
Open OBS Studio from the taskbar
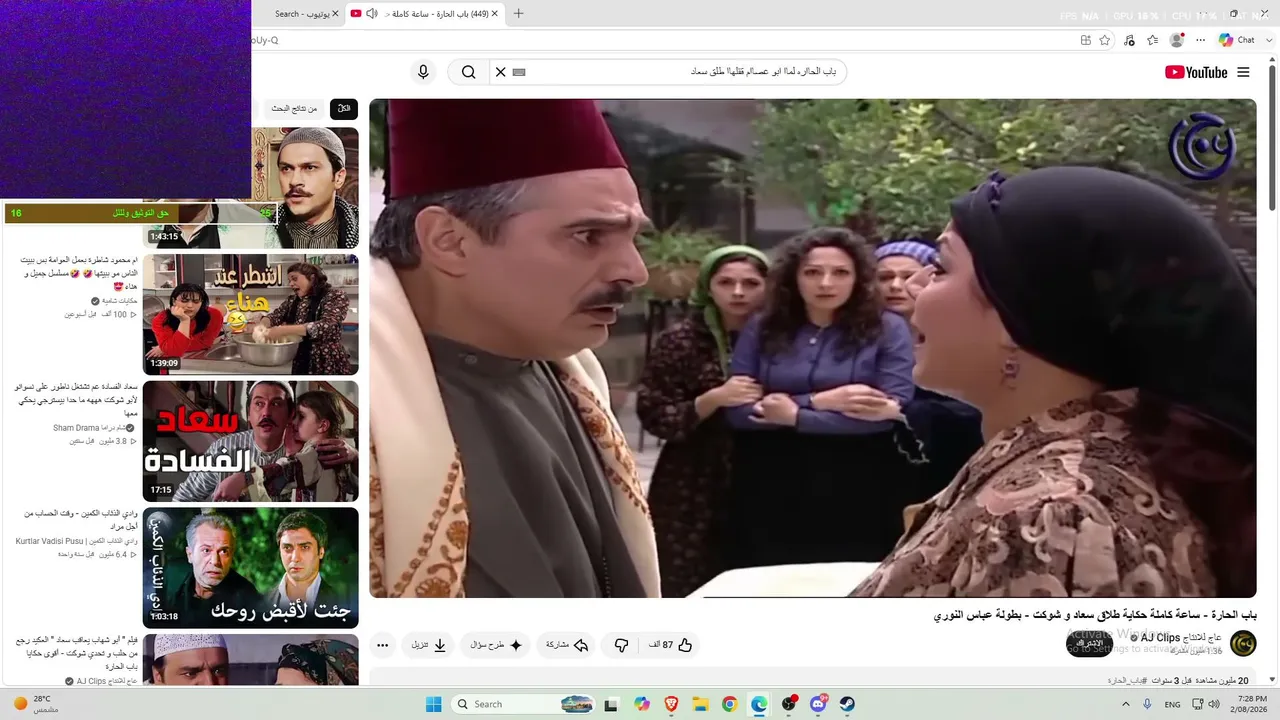pyautogui.click(x=789, y=704)
